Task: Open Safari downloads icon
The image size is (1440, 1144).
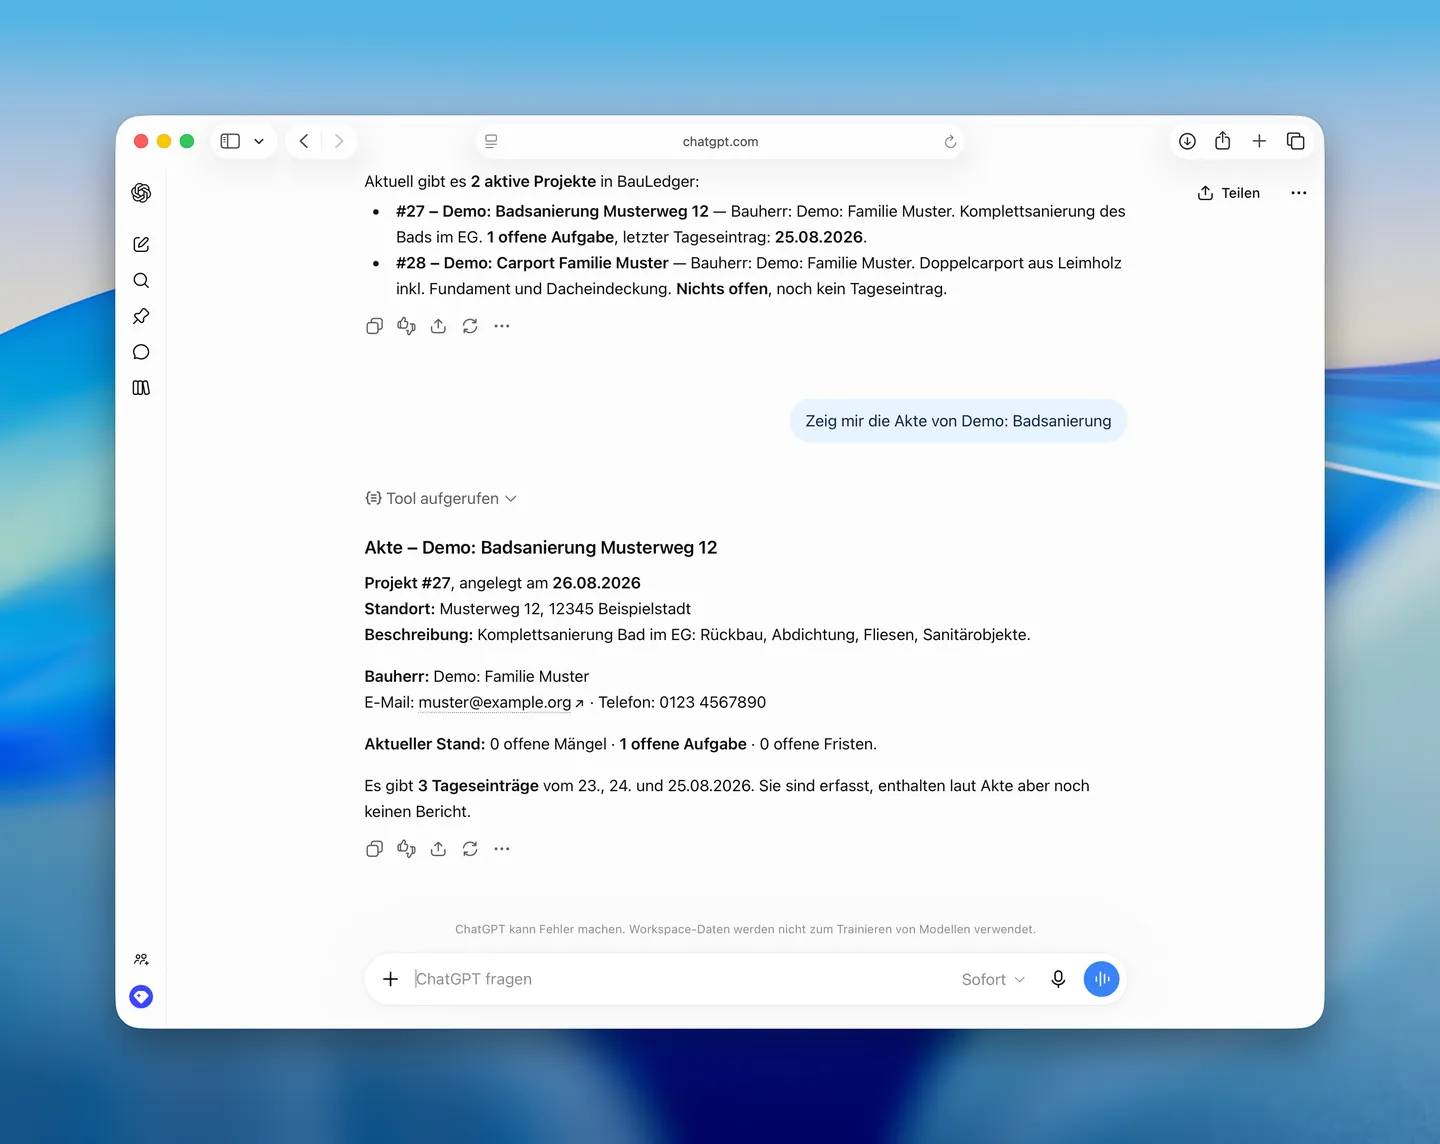Action: 1187,141
